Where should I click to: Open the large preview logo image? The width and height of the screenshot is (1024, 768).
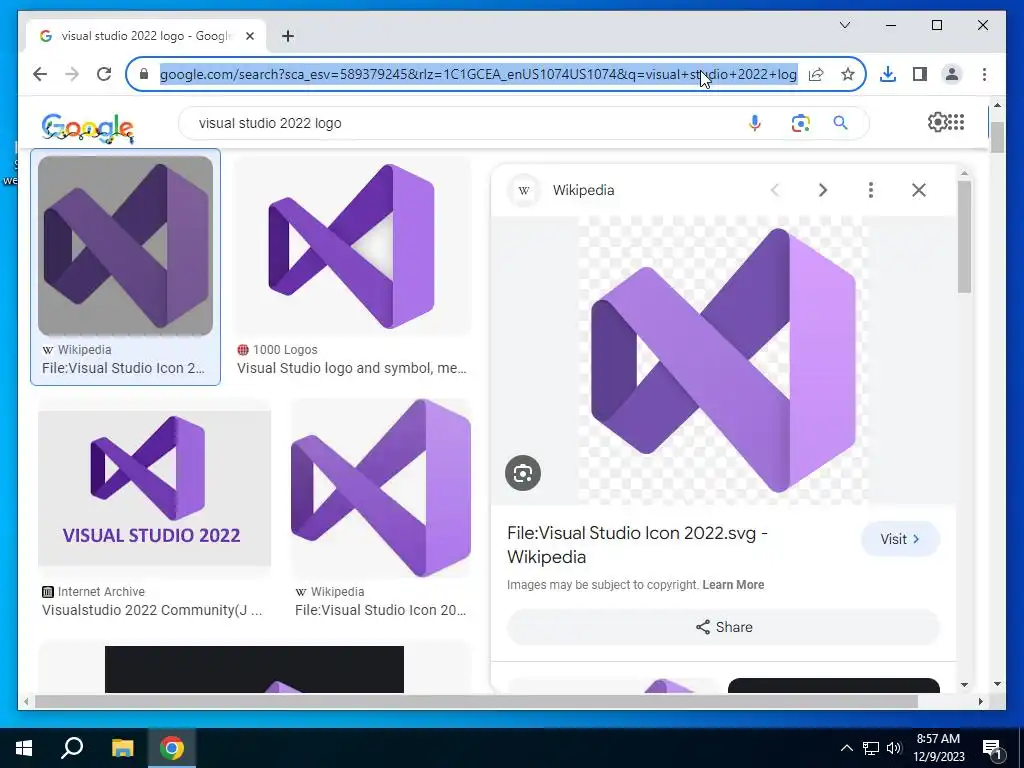click(x=723, y=360)
